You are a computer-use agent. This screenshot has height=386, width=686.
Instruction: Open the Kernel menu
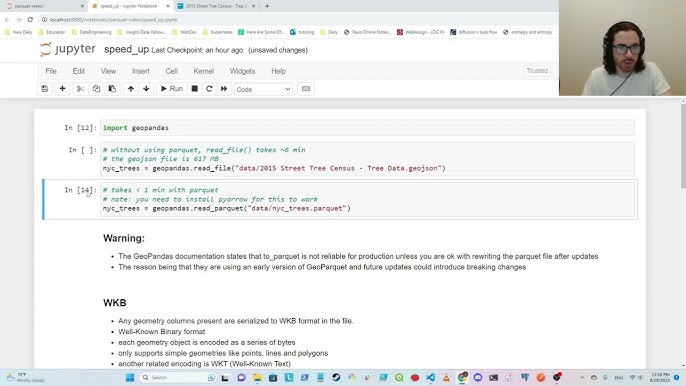[203, 71]
